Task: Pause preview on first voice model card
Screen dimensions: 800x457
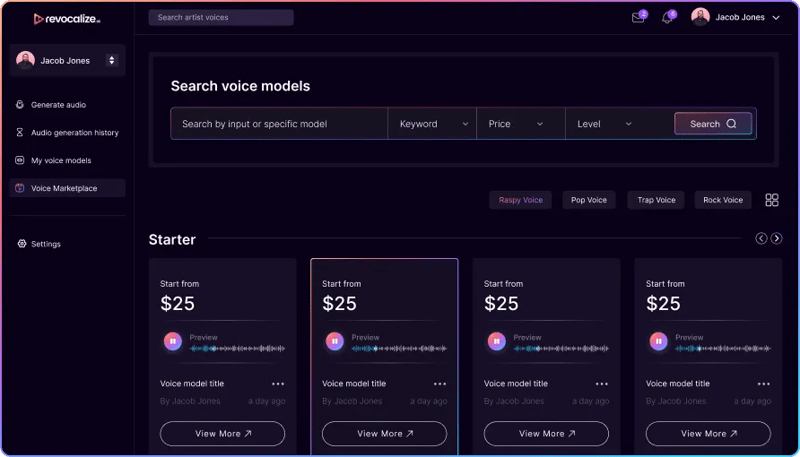Action: [173, 342]
